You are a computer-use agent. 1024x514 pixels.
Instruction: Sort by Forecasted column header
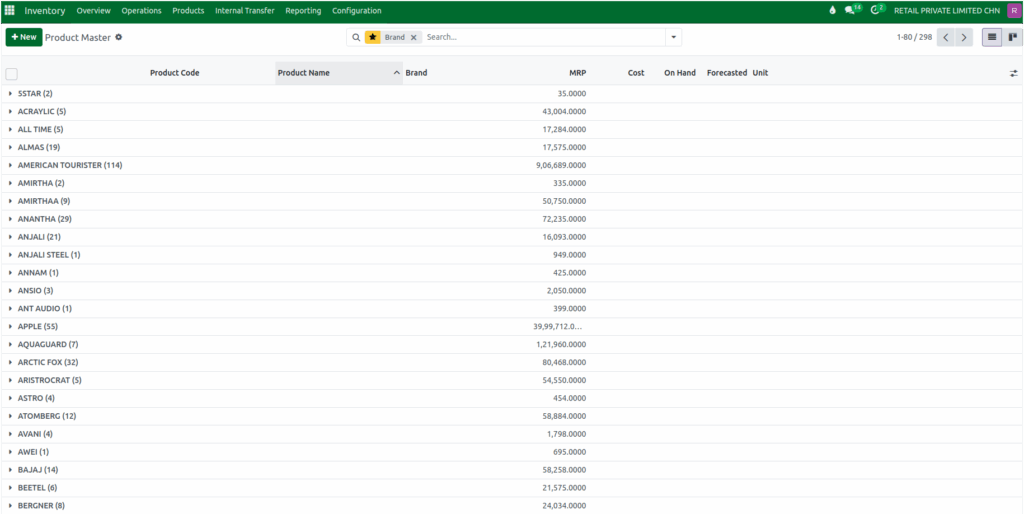(727, 73)
